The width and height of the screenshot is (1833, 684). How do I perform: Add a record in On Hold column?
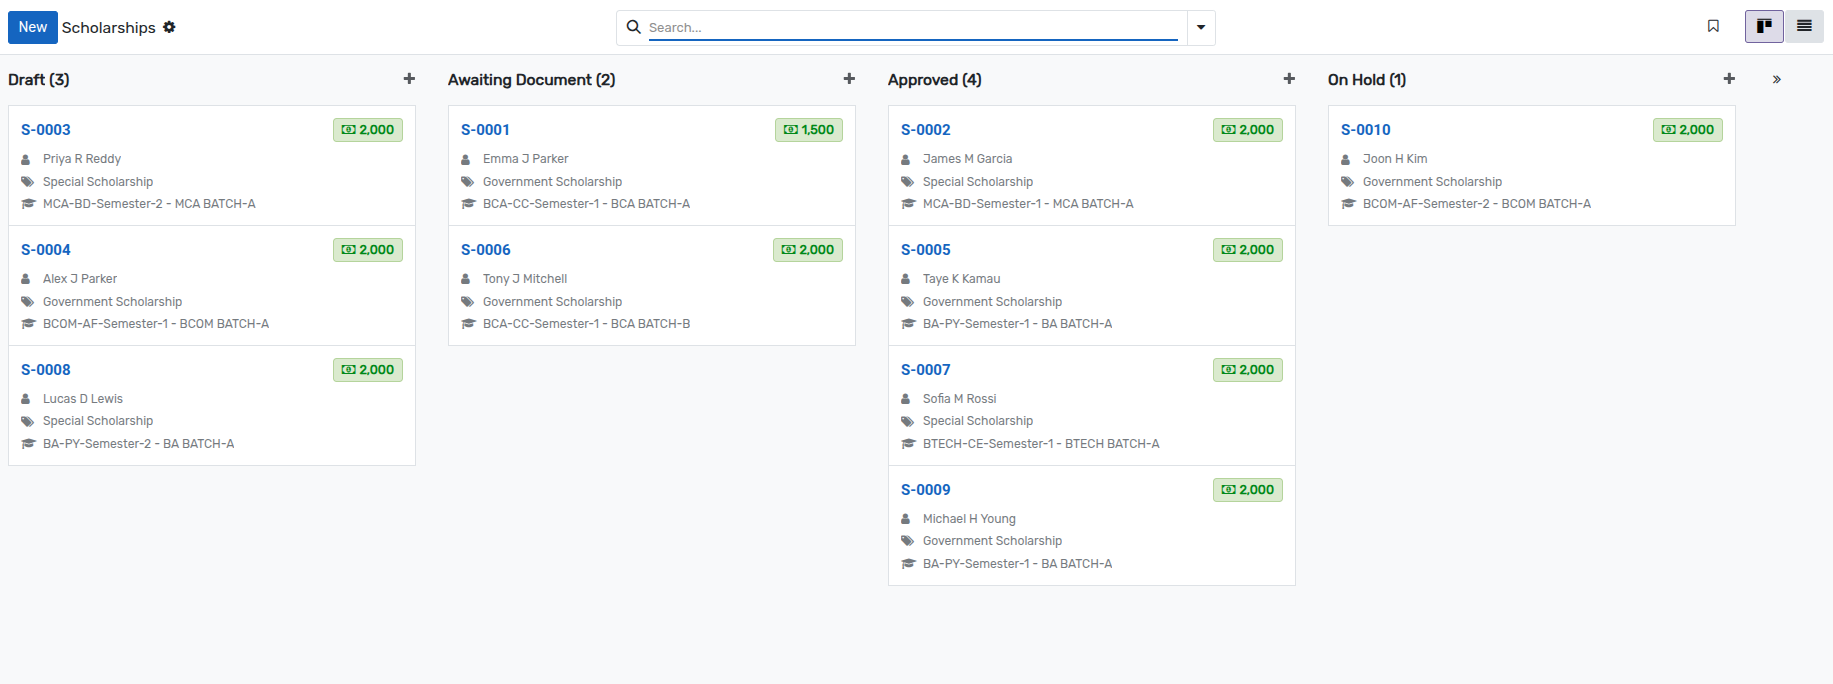[1729, 79]
